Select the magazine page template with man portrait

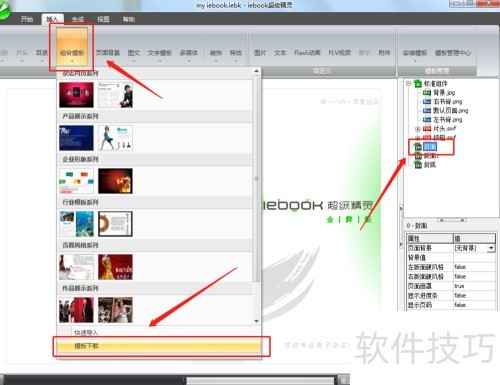click(115, 95)
